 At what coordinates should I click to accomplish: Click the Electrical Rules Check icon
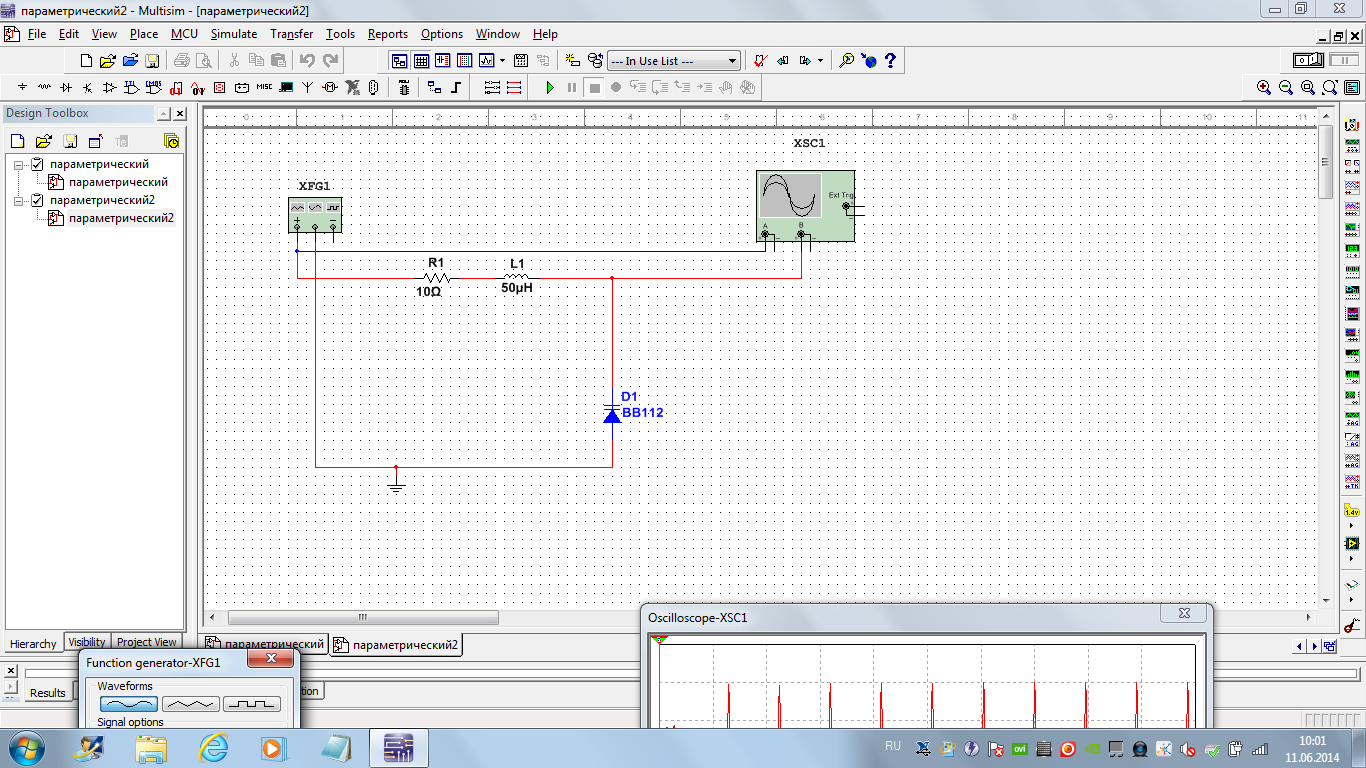761,61
